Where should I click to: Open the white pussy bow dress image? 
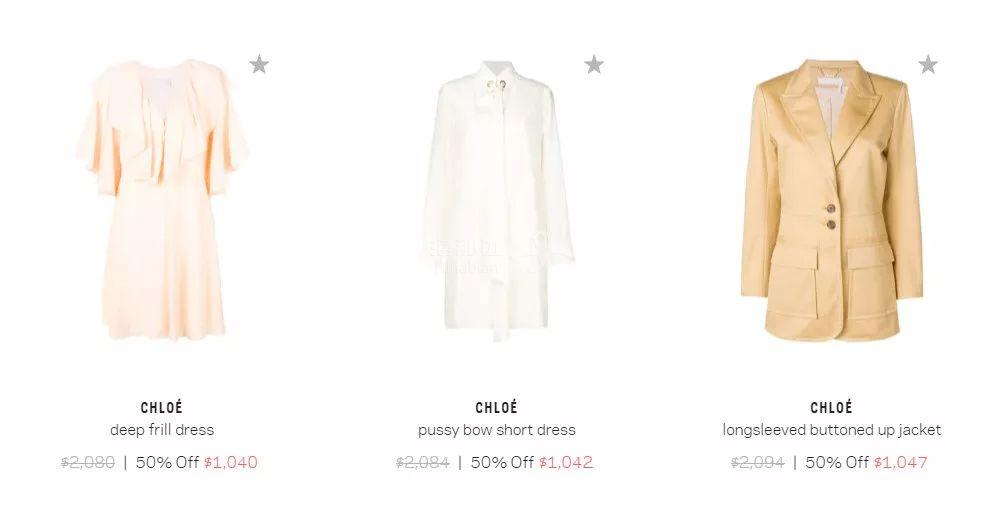[x=497, y=201]
